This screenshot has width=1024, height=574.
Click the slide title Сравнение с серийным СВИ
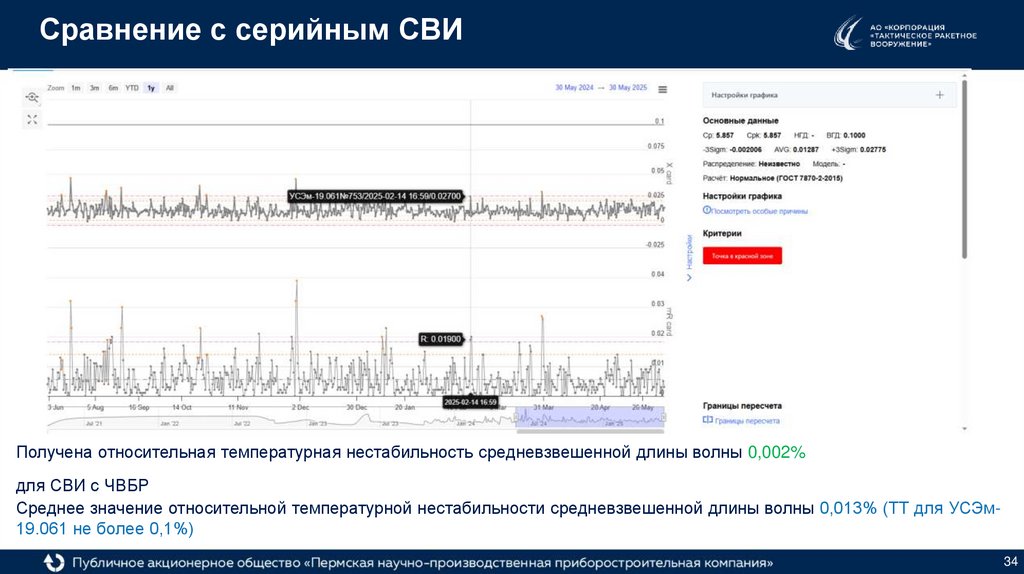click(251, 30)
